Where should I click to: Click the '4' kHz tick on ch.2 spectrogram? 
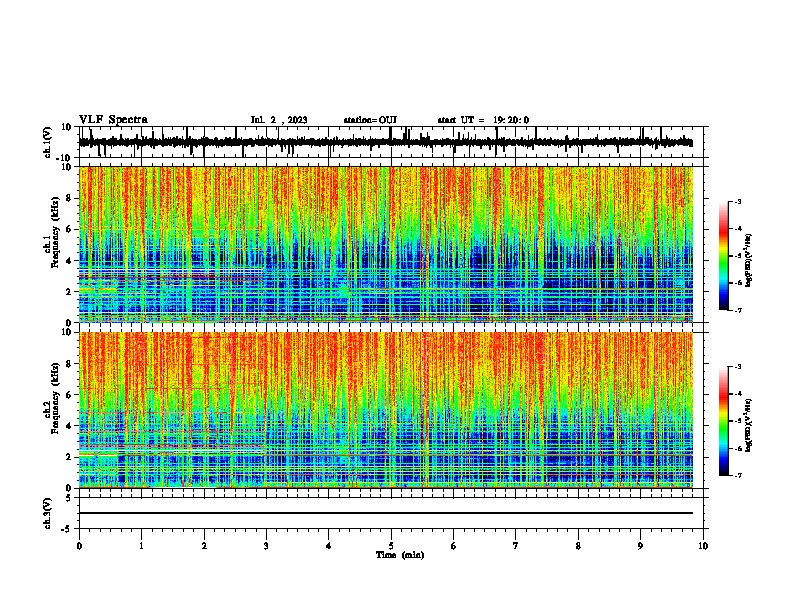pos(70,426)
